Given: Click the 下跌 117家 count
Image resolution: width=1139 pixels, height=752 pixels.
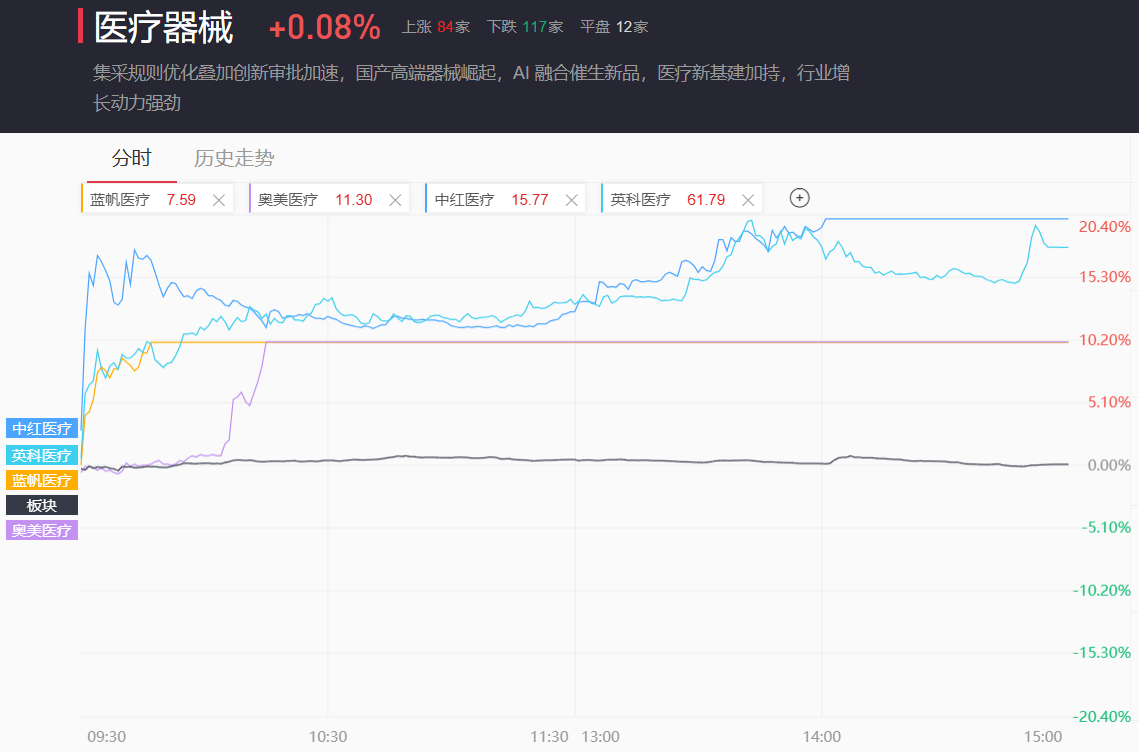Looking at the screenshot, I should coord(524,27).
